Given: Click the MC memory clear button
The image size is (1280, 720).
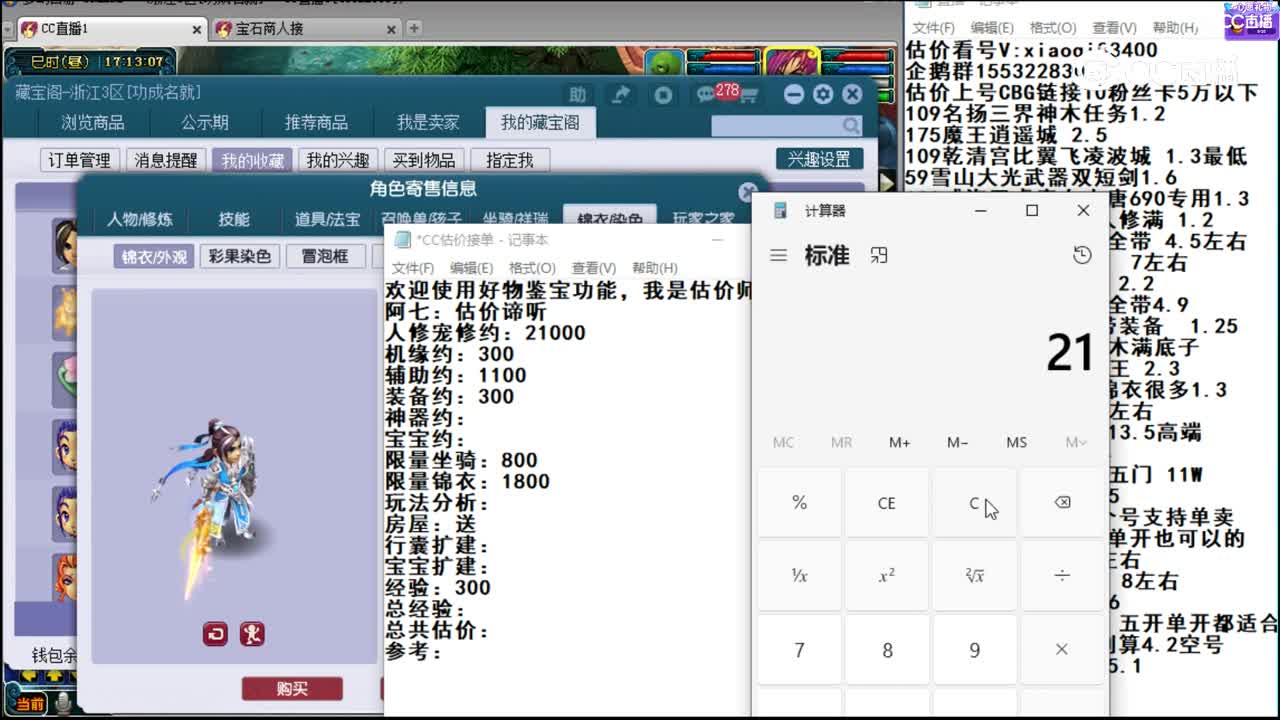Looking at the screenshot, I should pyautogui.click(x=783, y=442).
